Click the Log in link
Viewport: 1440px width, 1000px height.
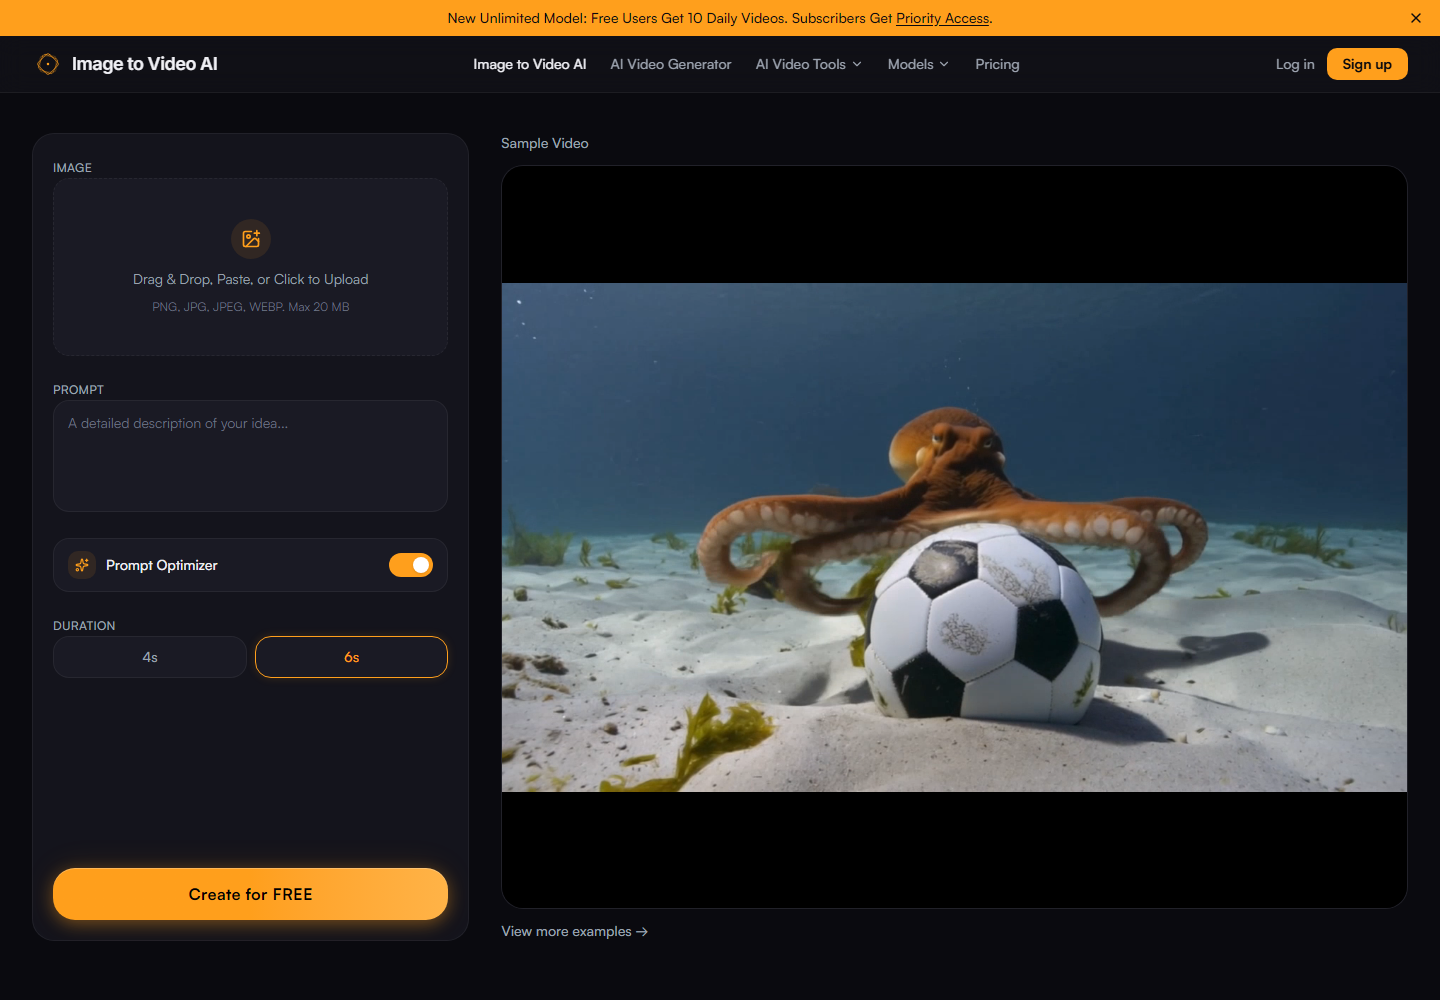coord(1295,64)
